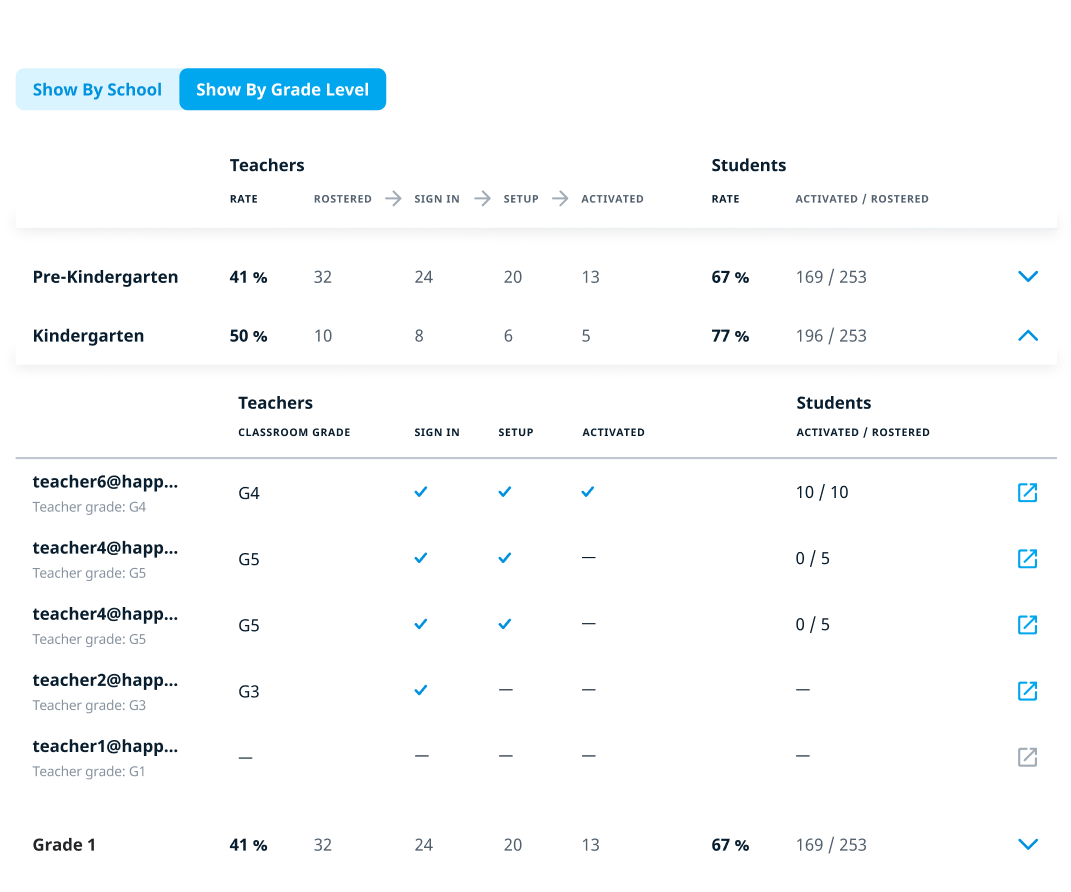This screenshot has width=1071, height=892.
Task: Click the greyed-out link icon for teacher1
Action: click(1027, 757)
